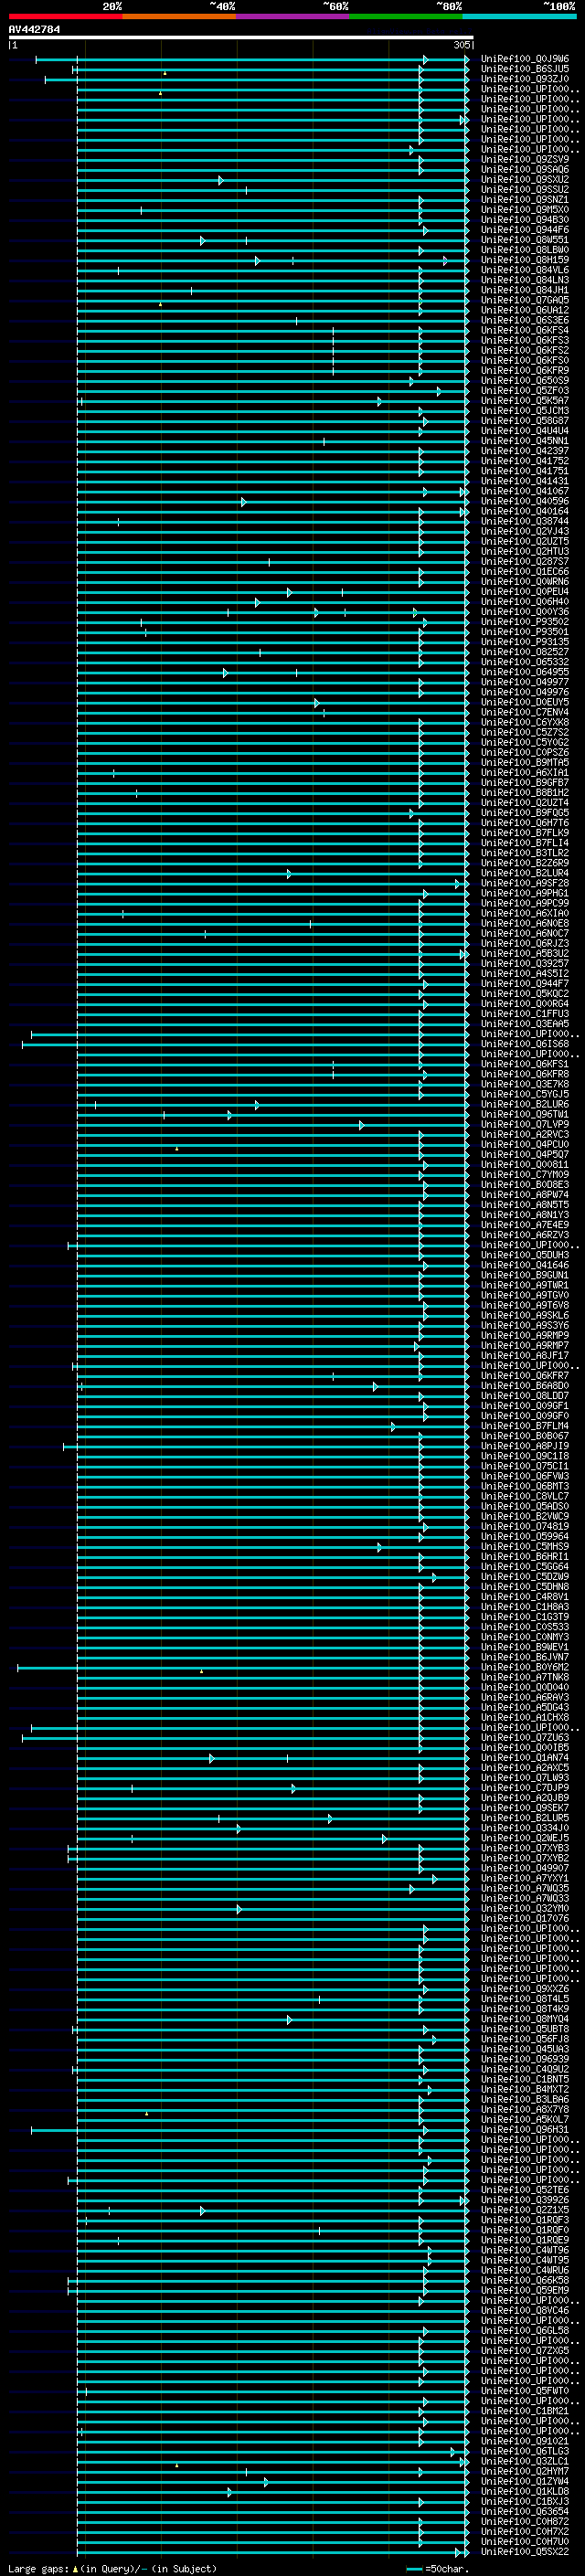Select the UniRef100_Q9SXU2 label
The height and width of the screenshot is (2576, 585).
point(525,180)
